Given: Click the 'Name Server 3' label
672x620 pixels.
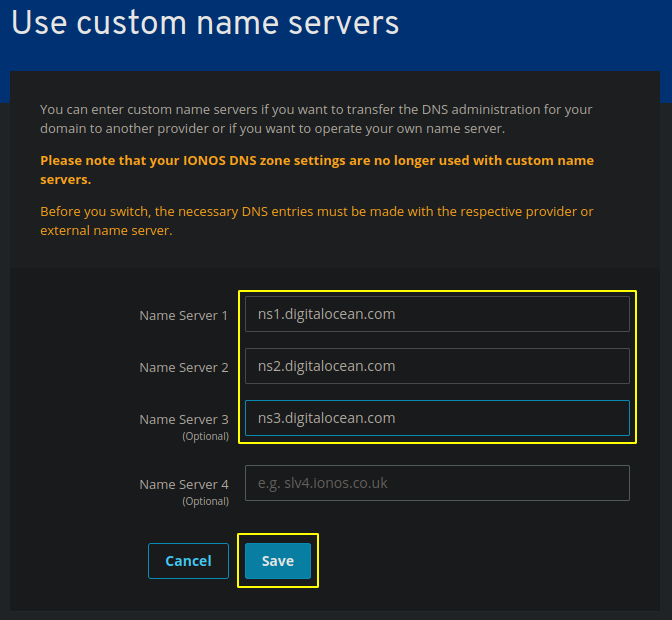Looking at the screenshot, I should click(x=184, y=419).
